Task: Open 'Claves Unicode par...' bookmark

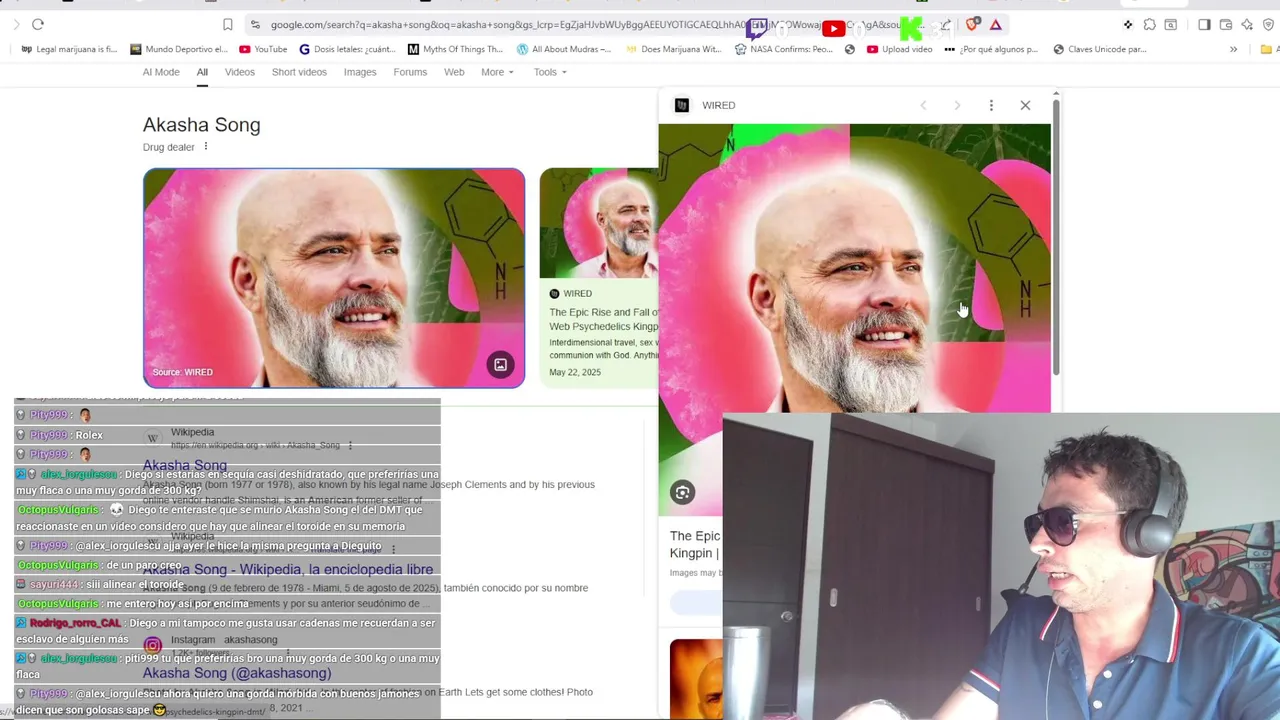Action: [x=1099, y=49]
